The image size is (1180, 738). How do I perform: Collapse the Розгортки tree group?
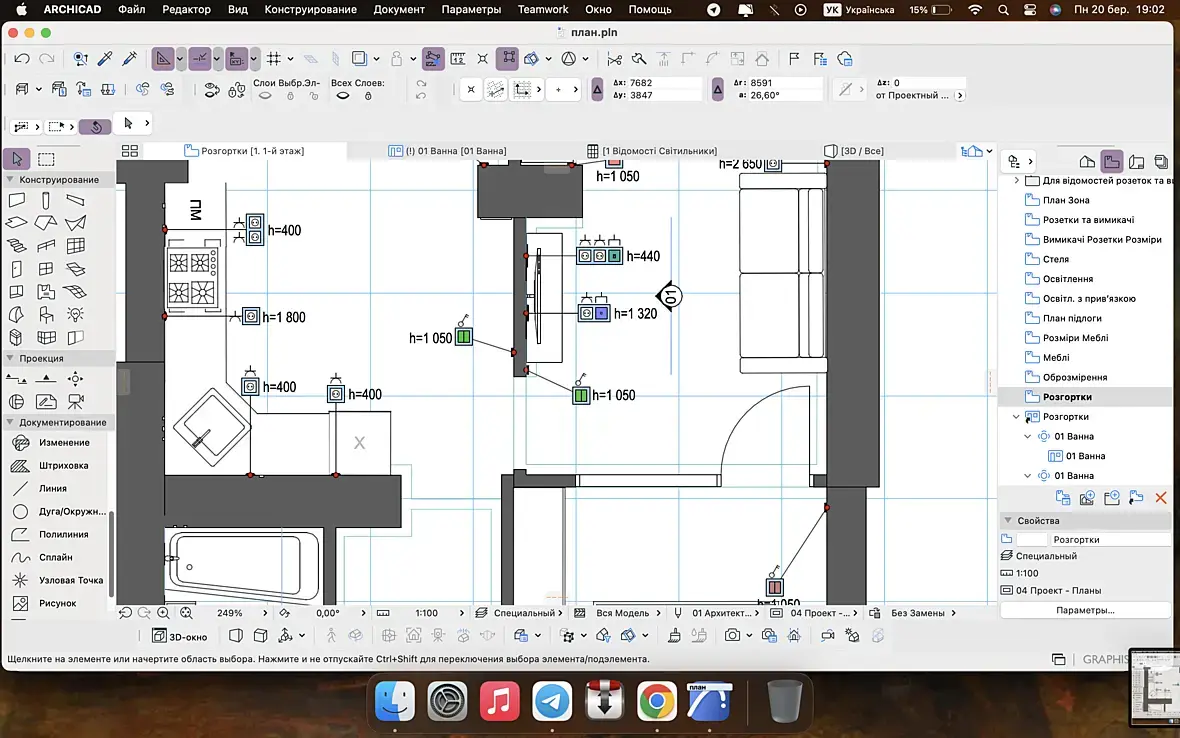1017,417
